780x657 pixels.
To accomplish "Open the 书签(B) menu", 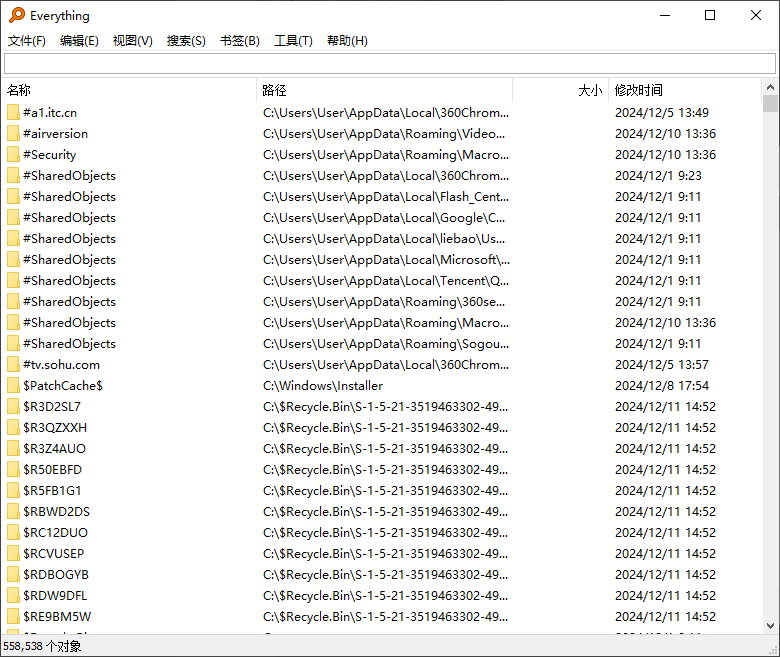I will click(240, 41).
